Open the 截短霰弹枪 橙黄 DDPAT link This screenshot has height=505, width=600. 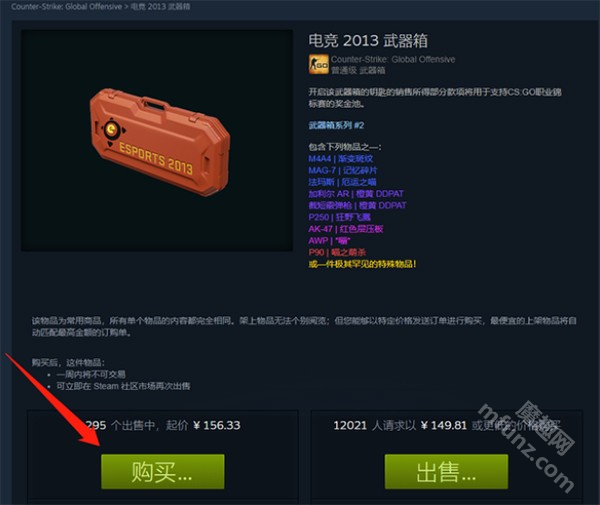click(357, 205)
